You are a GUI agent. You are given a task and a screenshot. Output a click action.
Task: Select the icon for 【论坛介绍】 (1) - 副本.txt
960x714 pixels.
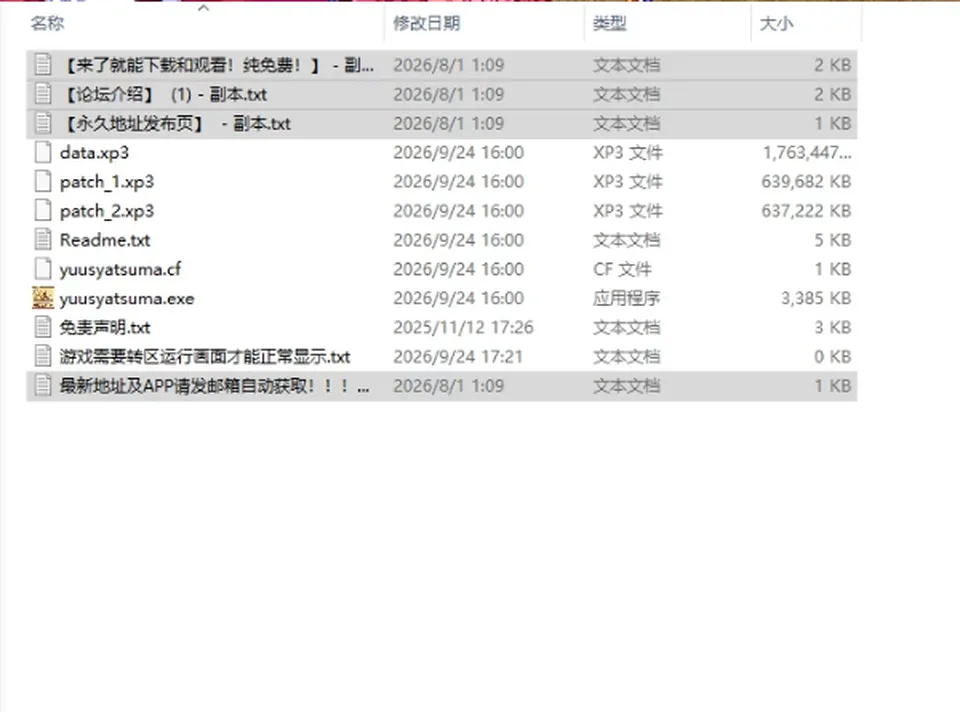pos(43,94)
